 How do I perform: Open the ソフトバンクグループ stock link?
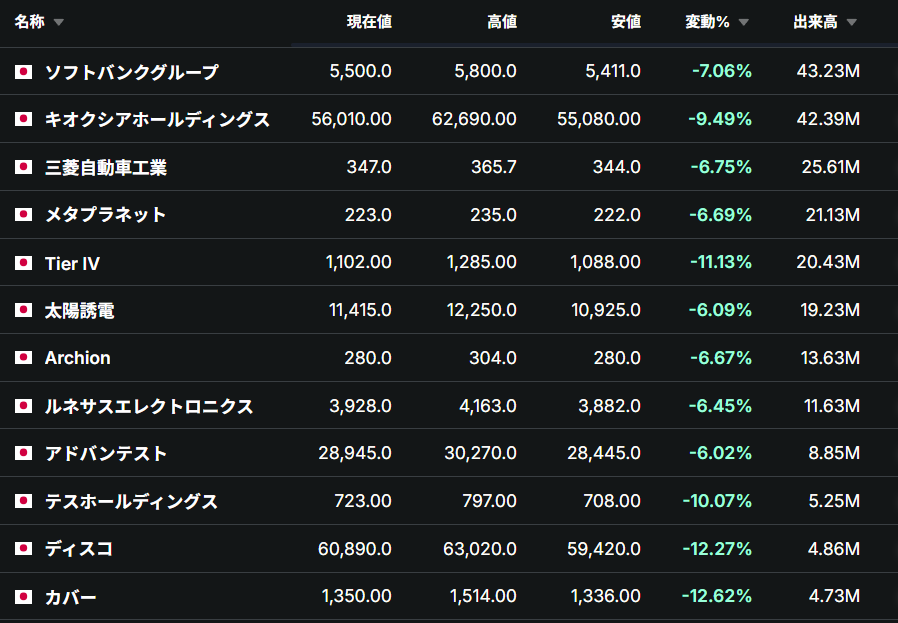click(x=132, y=72)
